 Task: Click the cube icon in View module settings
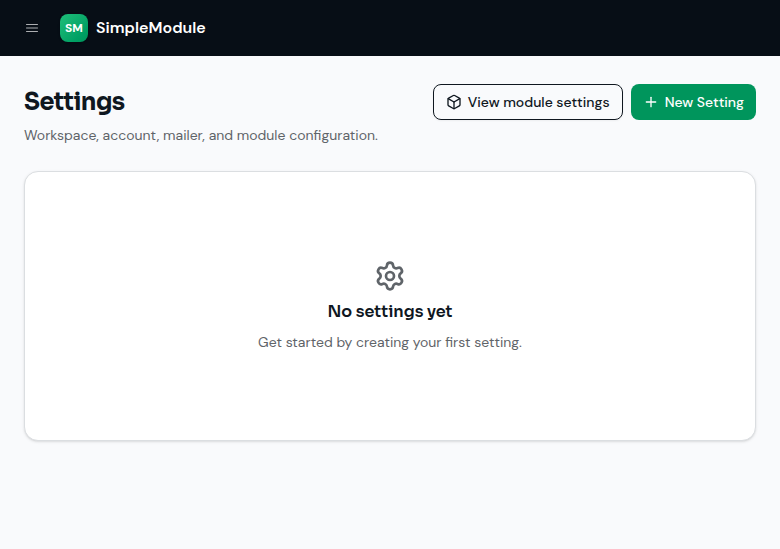coord(454,102)
